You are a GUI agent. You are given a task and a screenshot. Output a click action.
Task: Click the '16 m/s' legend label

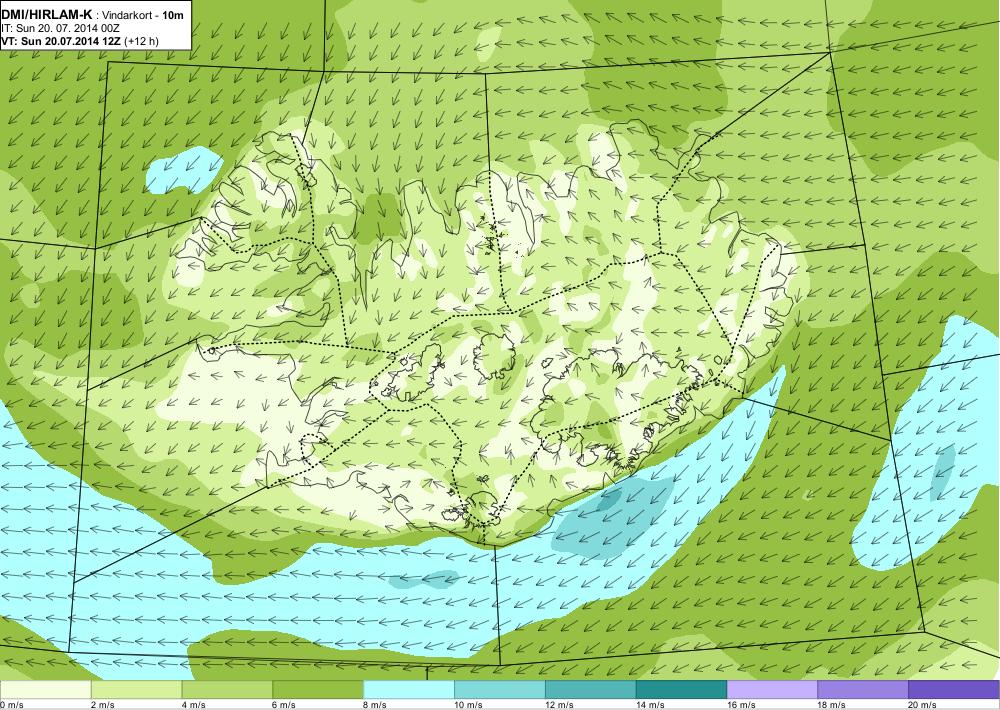click(x=741, y=705)
